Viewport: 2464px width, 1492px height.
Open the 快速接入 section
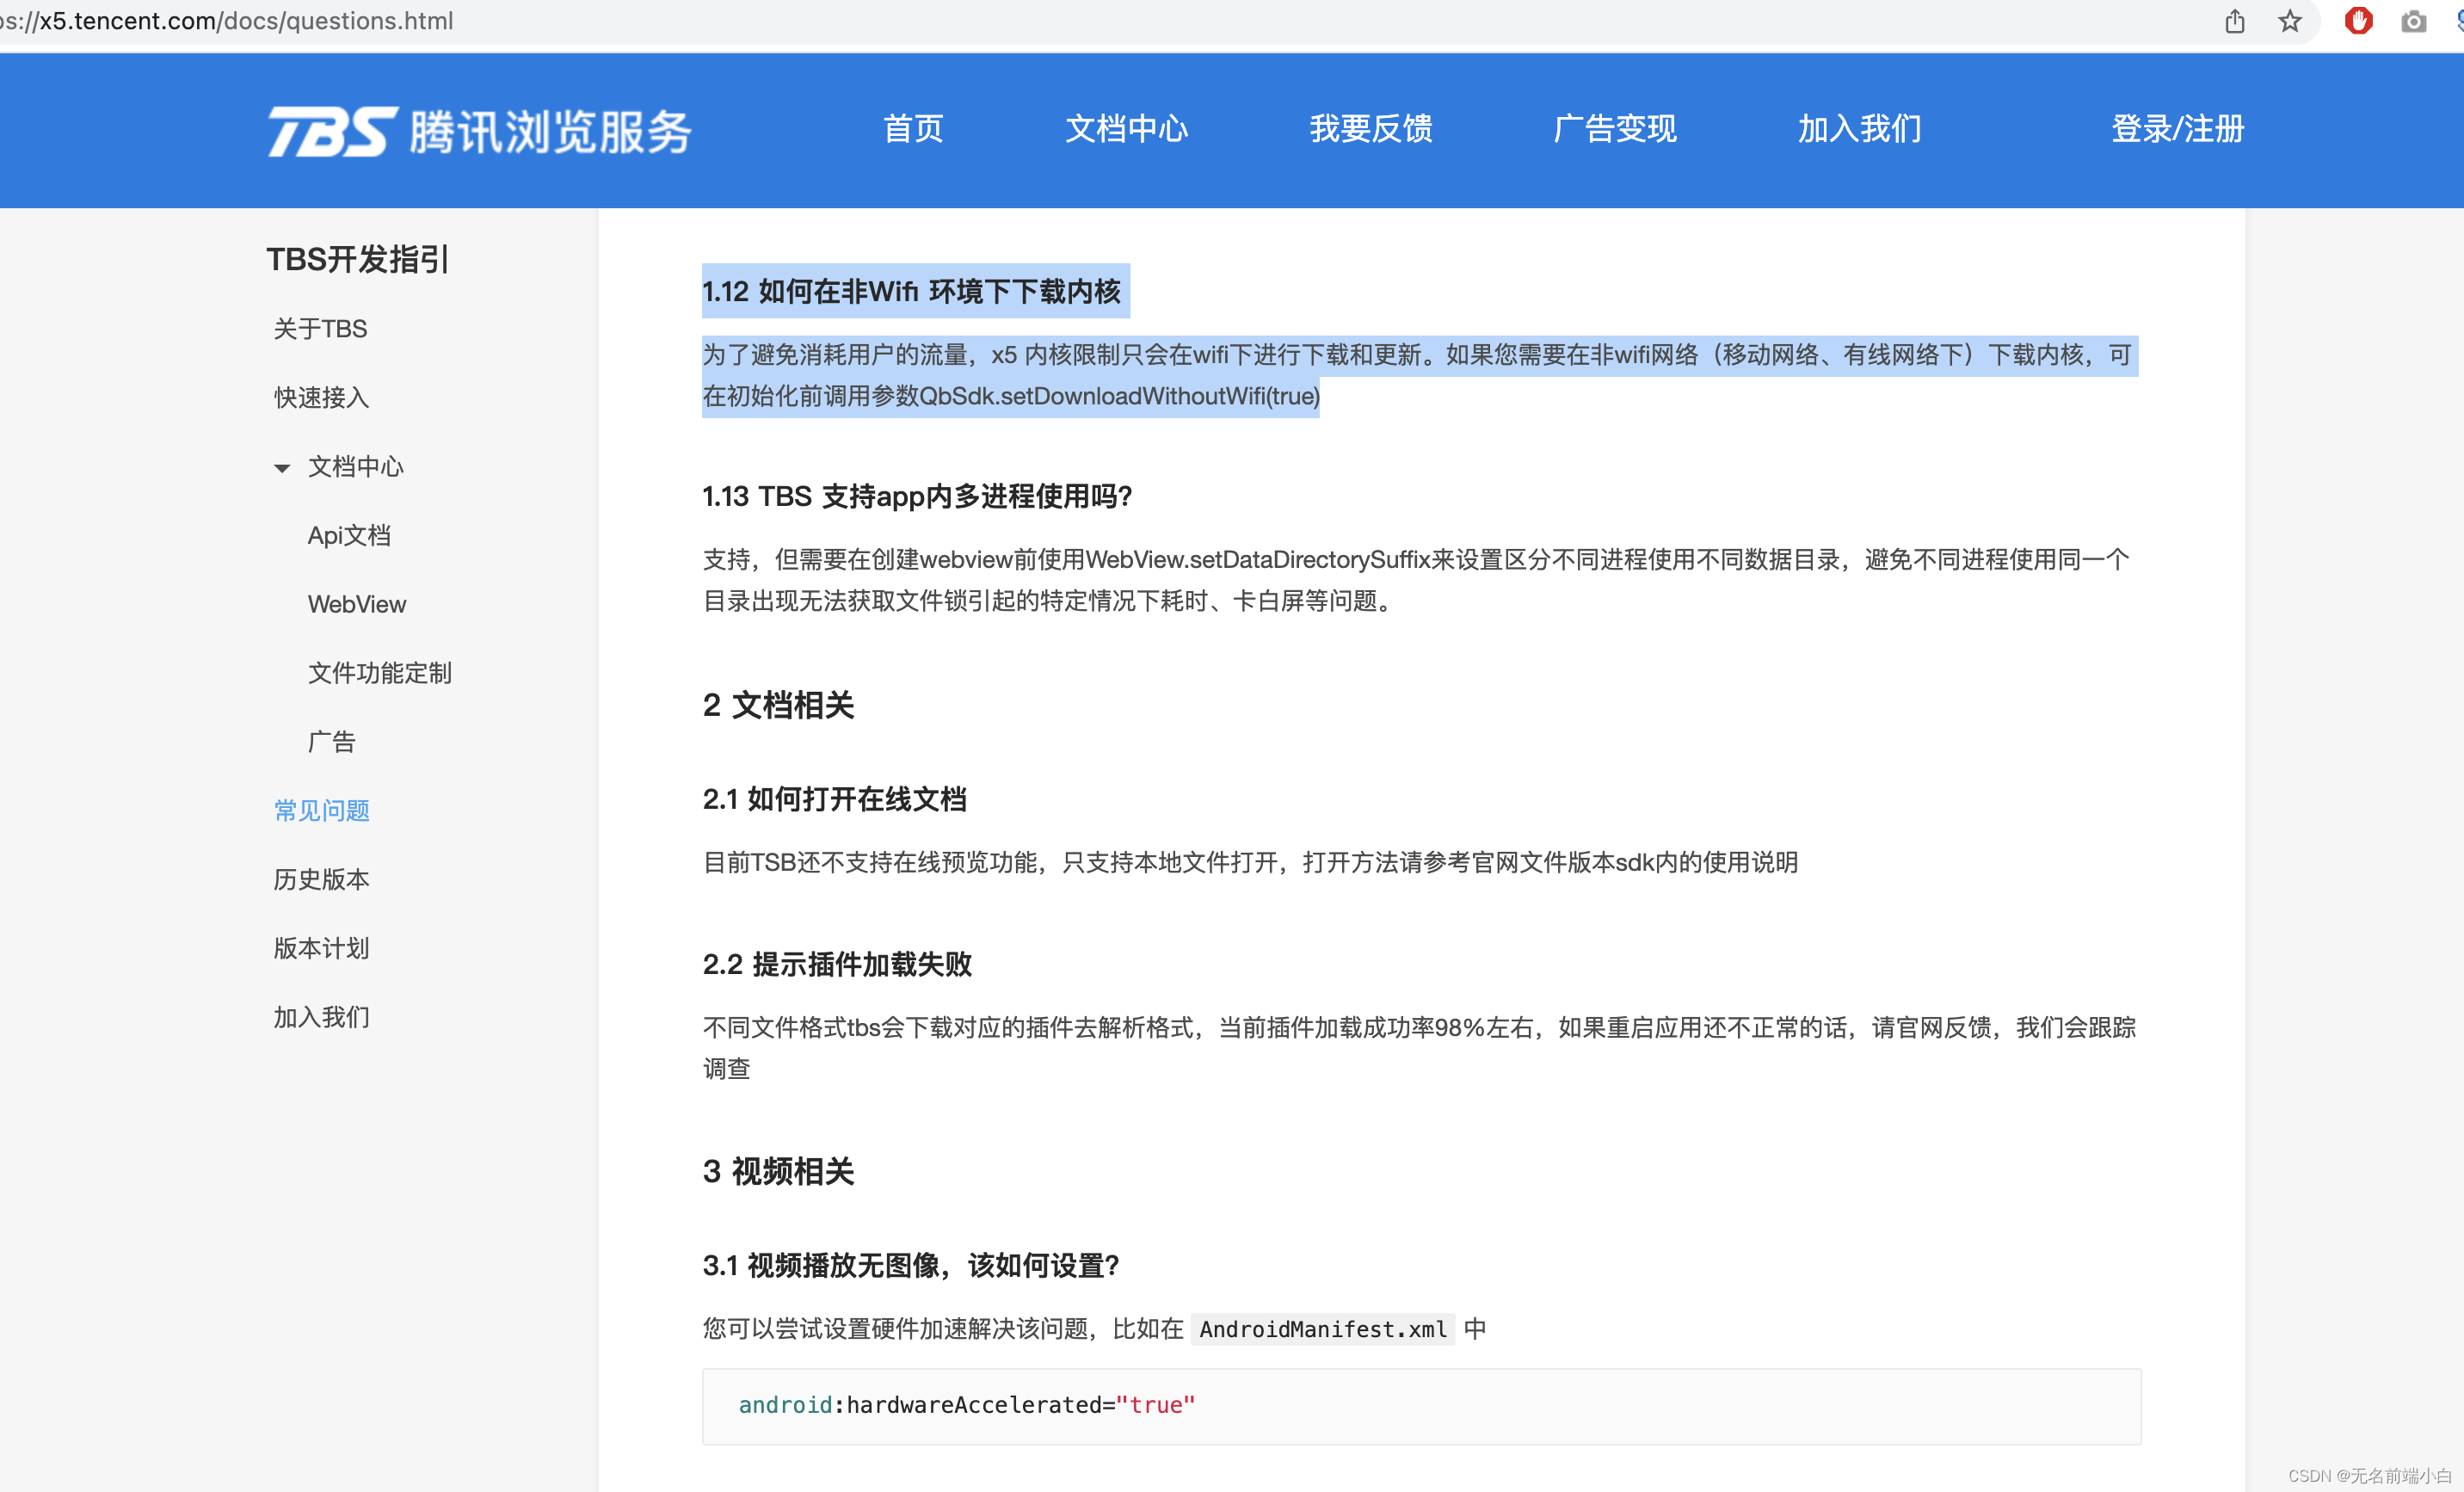click(x=320, y=398)
